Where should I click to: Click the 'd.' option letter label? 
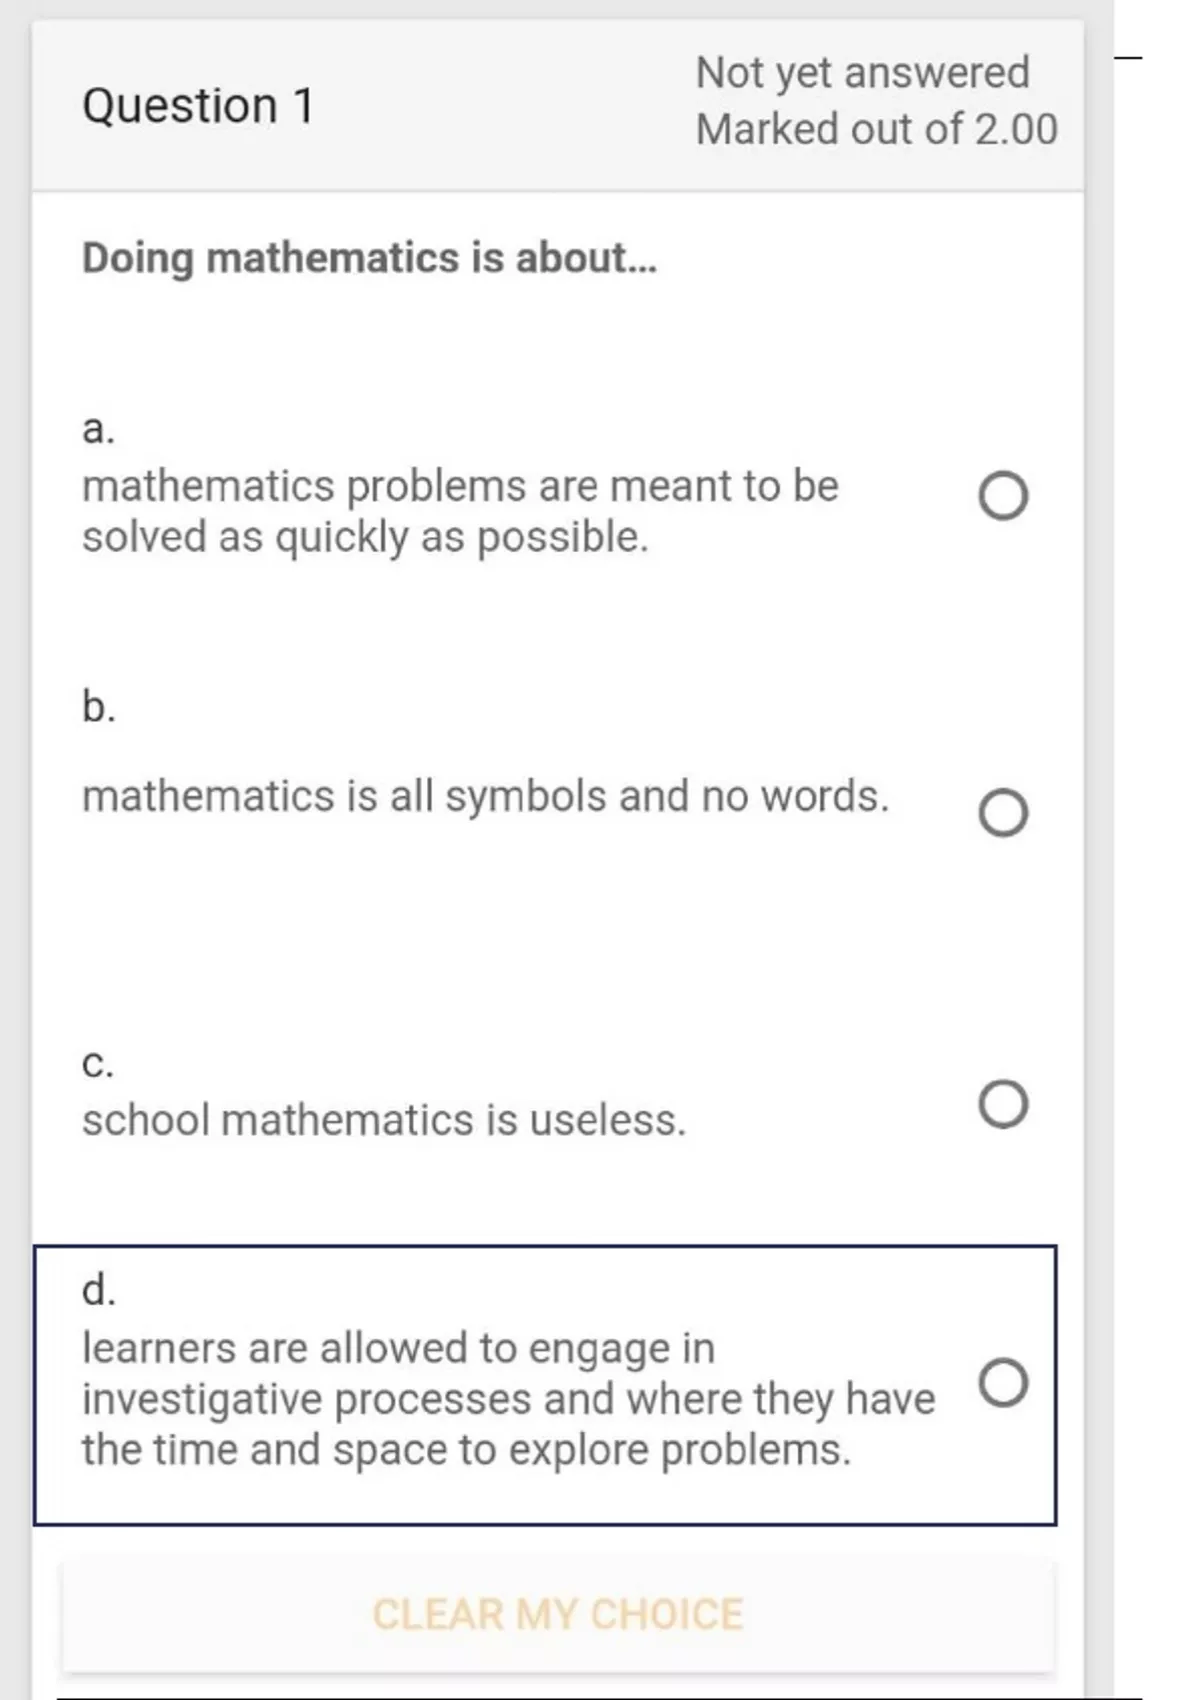point(98,1290)
